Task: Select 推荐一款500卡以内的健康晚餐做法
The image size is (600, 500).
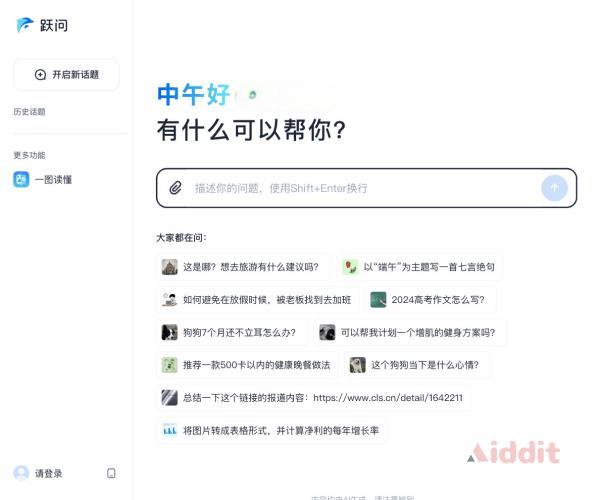Action: coord(248,365)
